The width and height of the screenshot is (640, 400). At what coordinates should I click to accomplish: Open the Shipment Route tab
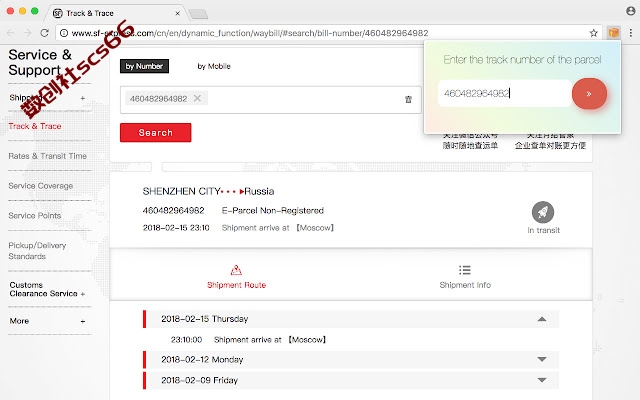point(236,276)
